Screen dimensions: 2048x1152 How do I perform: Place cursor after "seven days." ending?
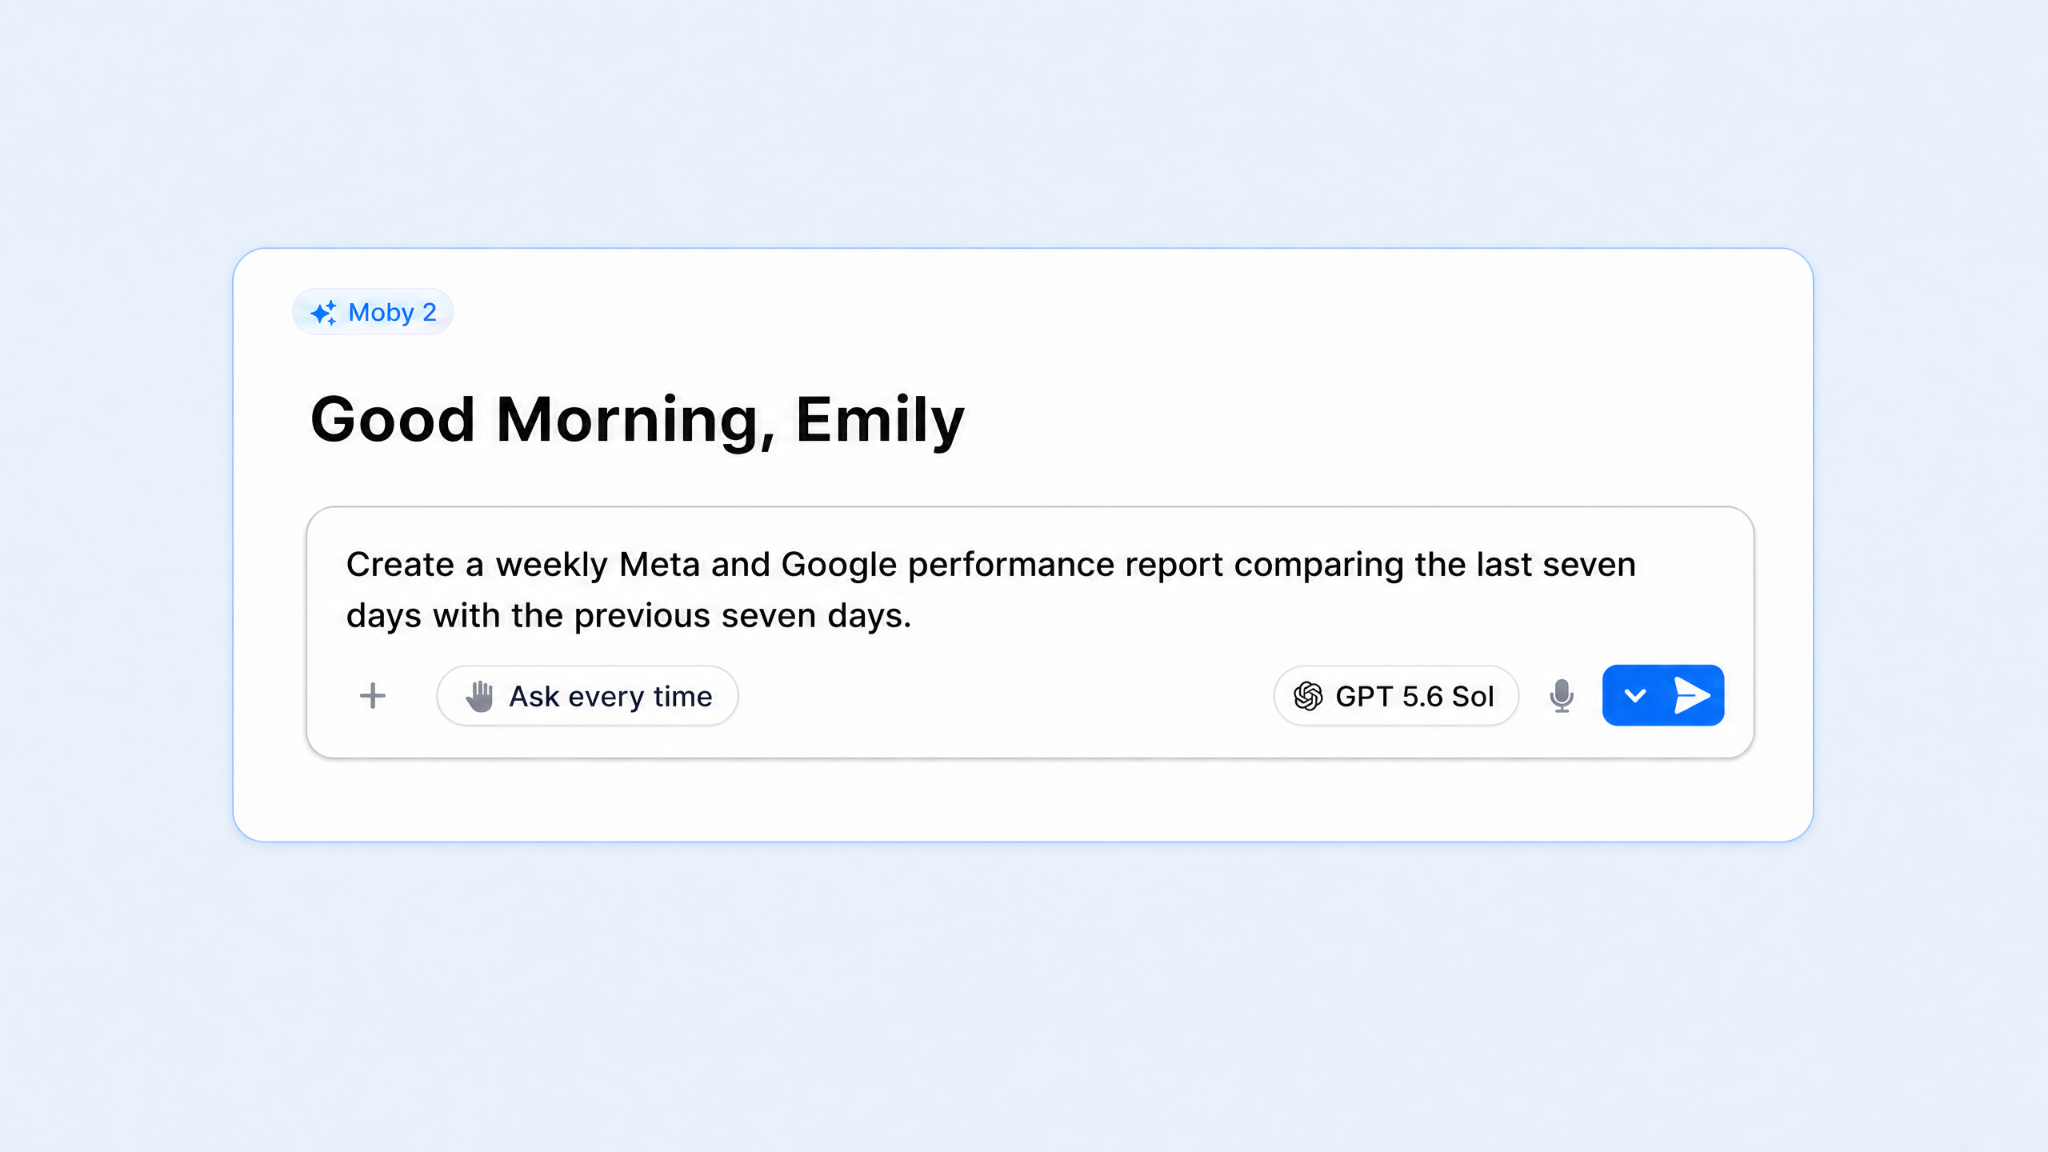914,616
